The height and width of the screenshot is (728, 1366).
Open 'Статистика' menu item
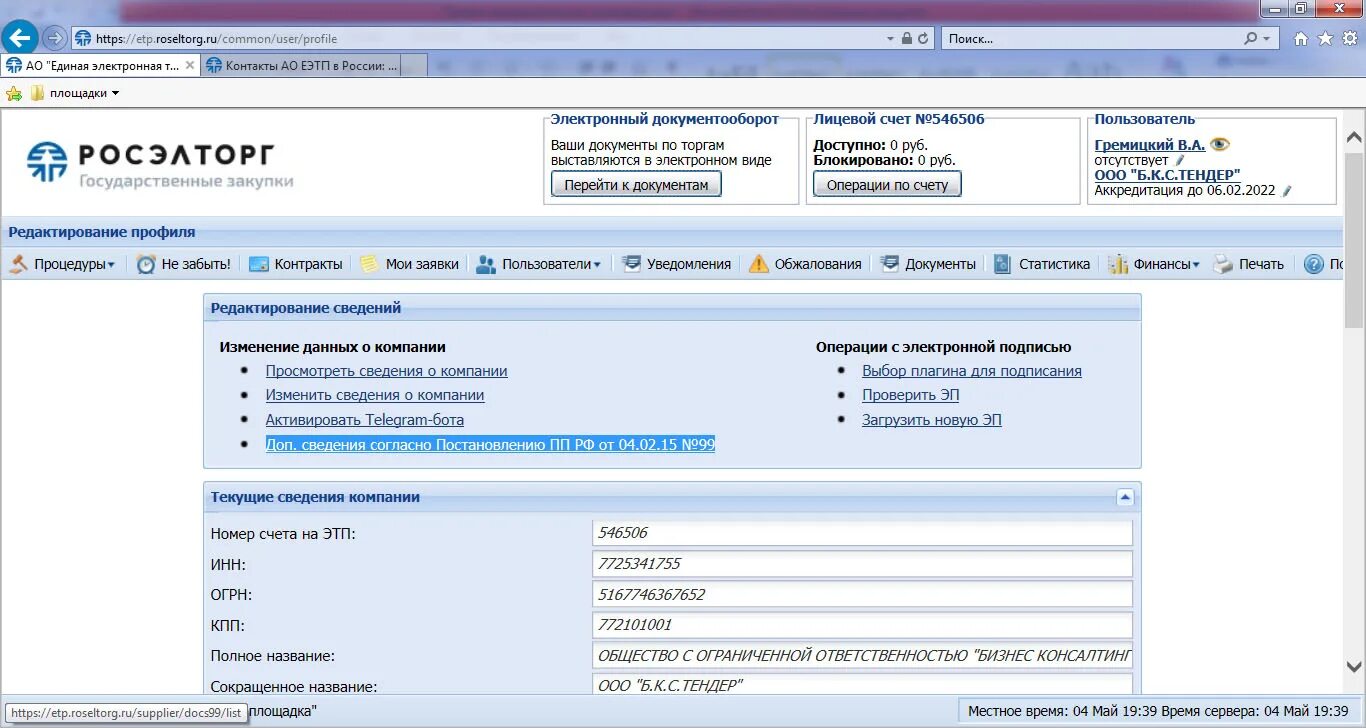[1054, 264]
